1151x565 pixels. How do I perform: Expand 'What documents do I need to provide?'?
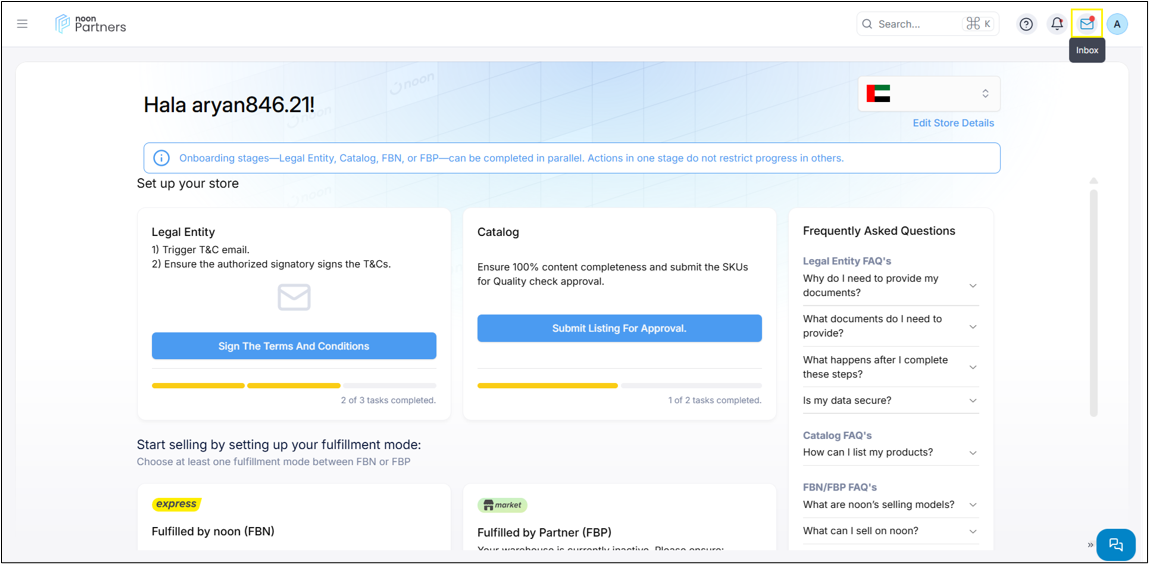point(890,326)
